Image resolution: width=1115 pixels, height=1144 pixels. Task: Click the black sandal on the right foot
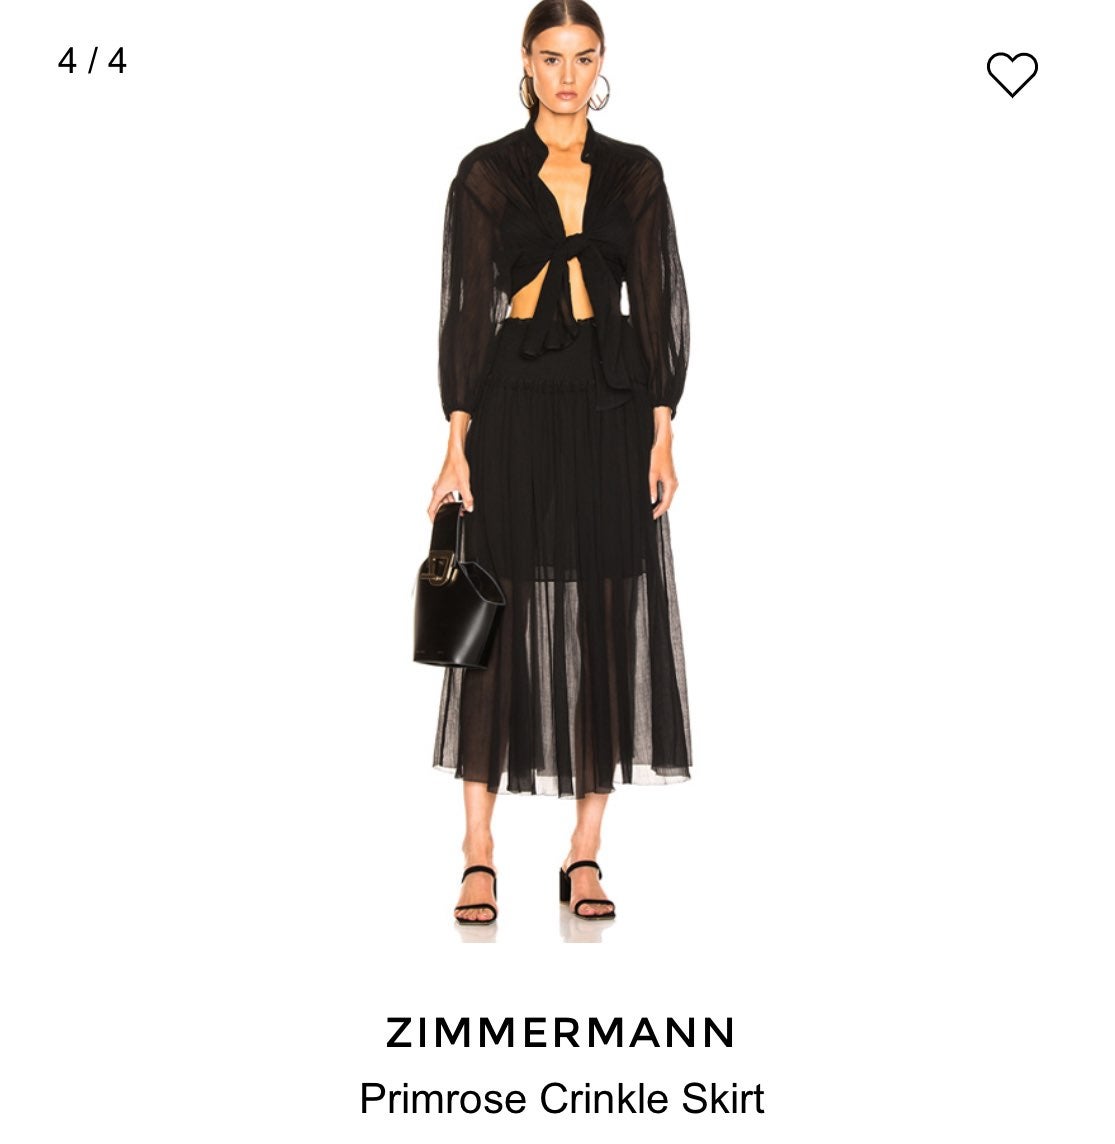coord(586,890)
